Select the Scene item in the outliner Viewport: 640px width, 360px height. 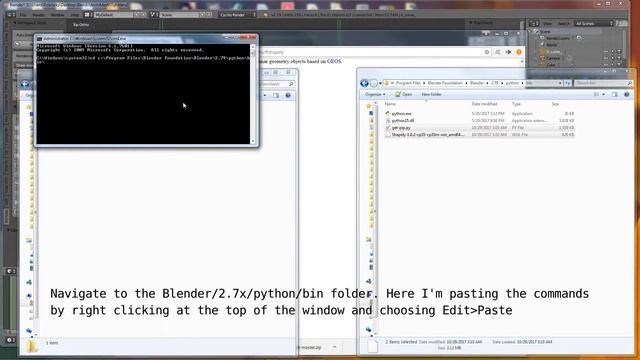pos(545,31)
